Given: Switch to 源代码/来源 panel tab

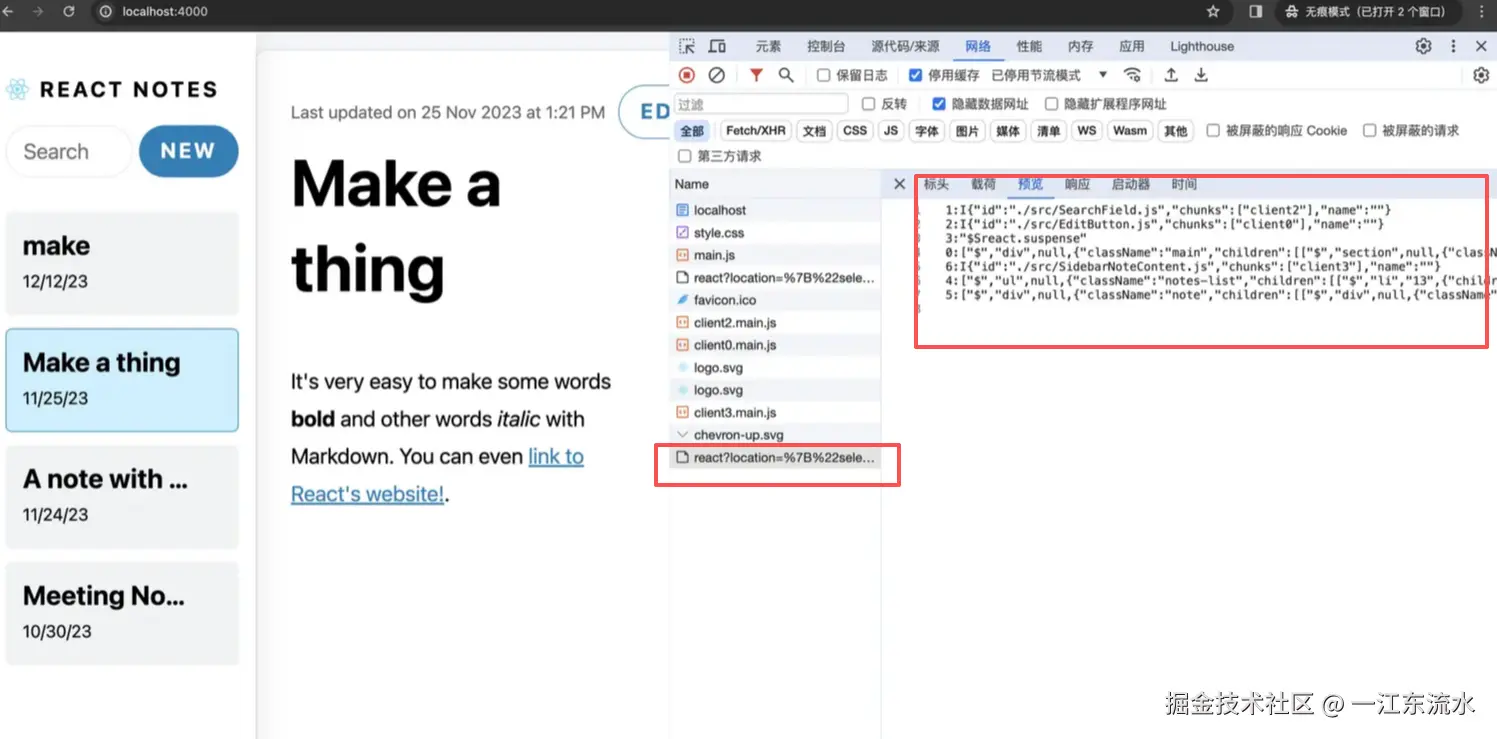Looking at the screenshot, I should [905, 46].
